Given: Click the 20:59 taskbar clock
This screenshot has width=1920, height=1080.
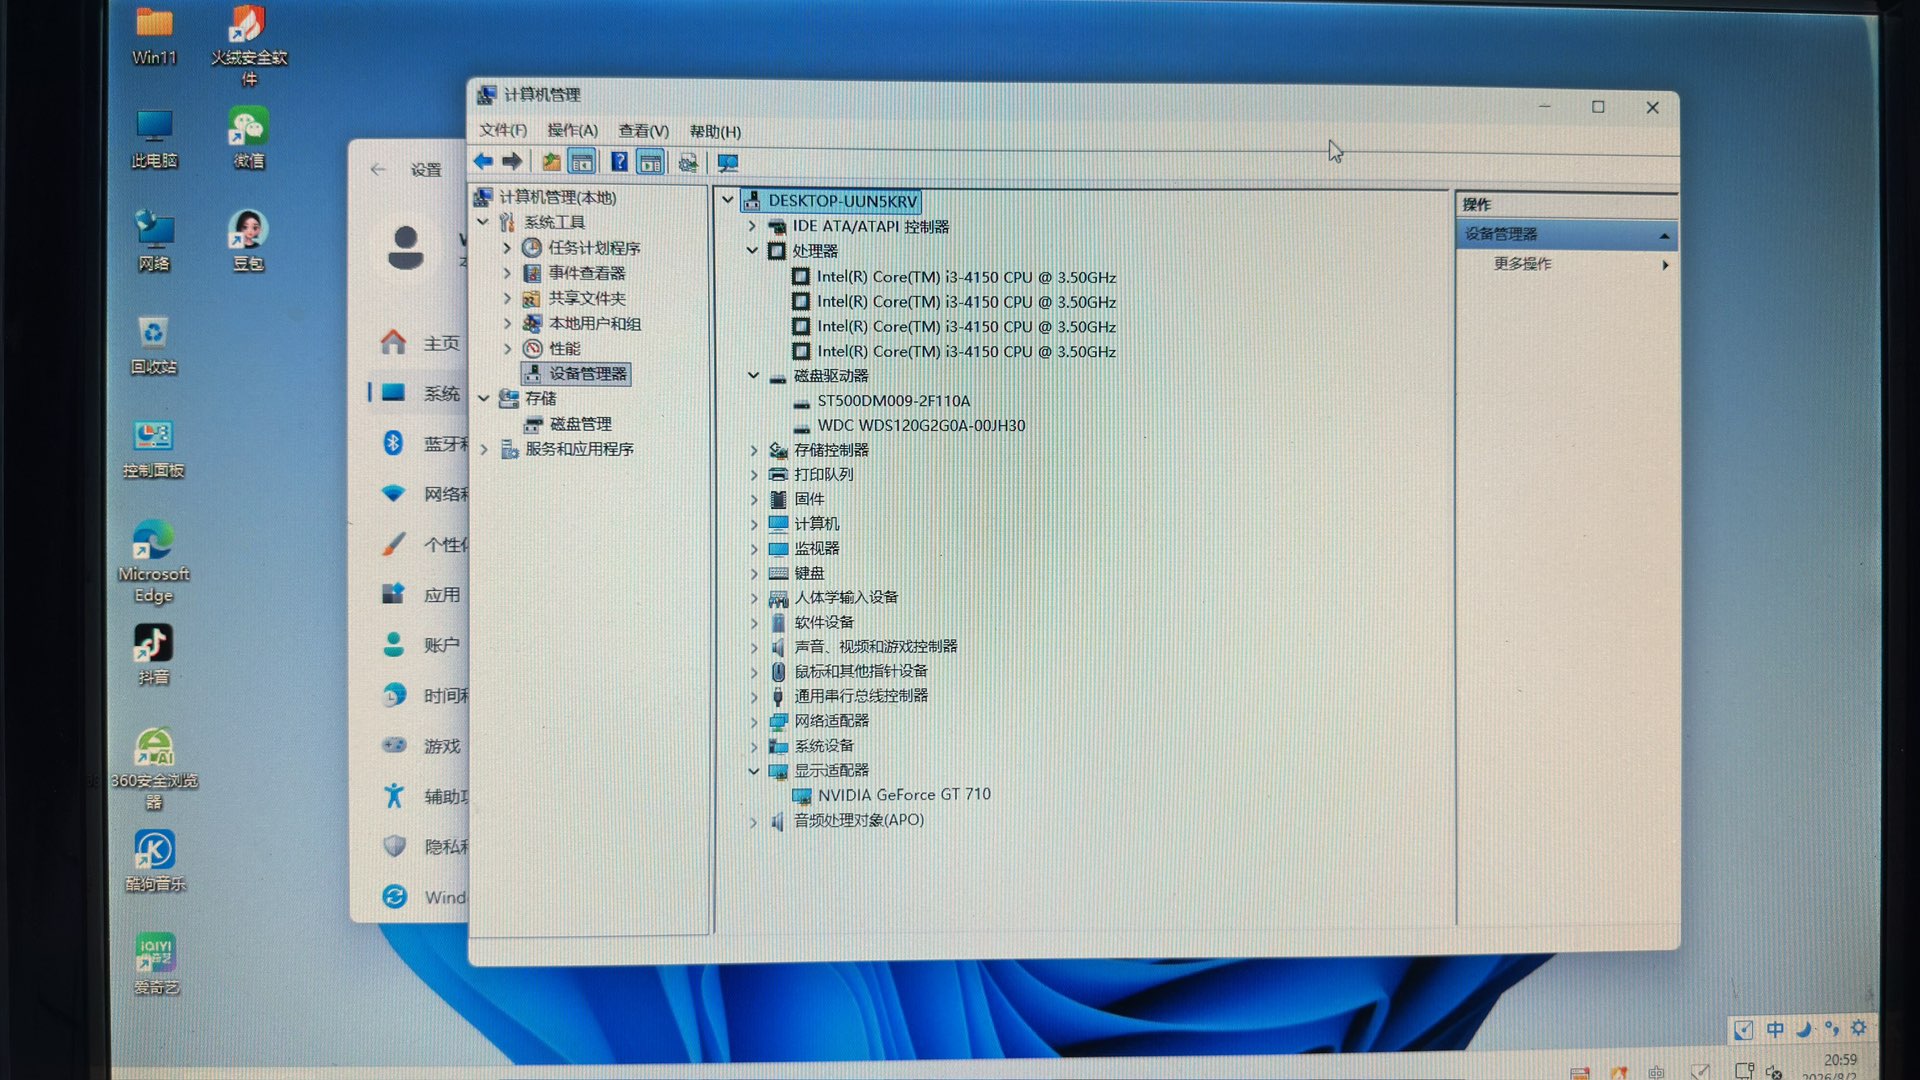Looking at the screenshot, I should pyautogui.click(x=1840, y=1062).
